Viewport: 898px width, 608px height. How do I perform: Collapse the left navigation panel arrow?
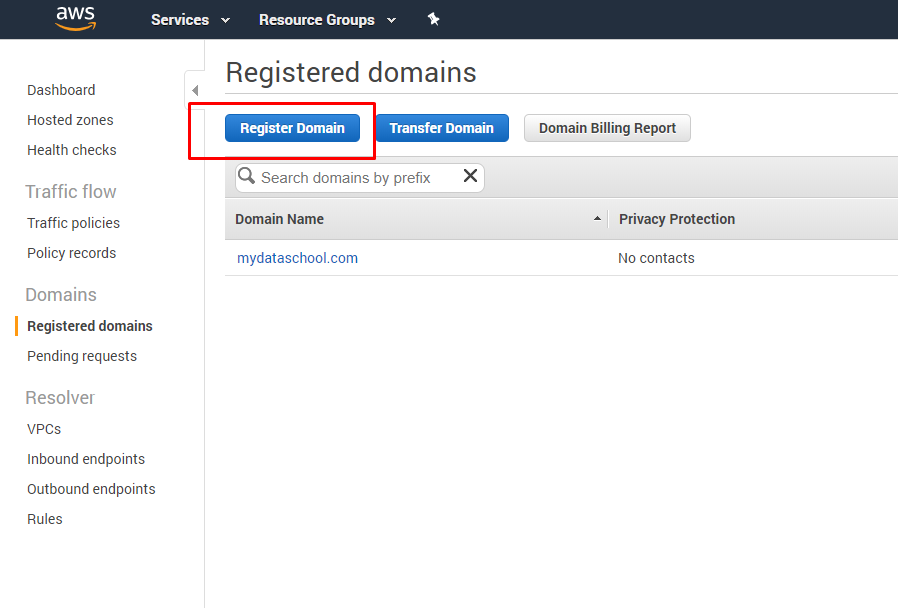(195, 90)
